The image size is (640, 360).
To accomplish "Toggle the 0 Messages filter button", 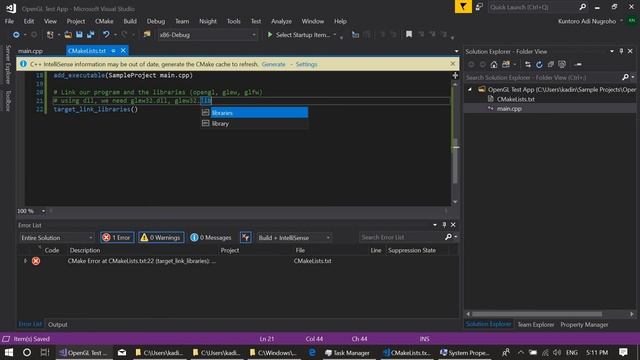I will pyautogui.click(x=211, y=238).
